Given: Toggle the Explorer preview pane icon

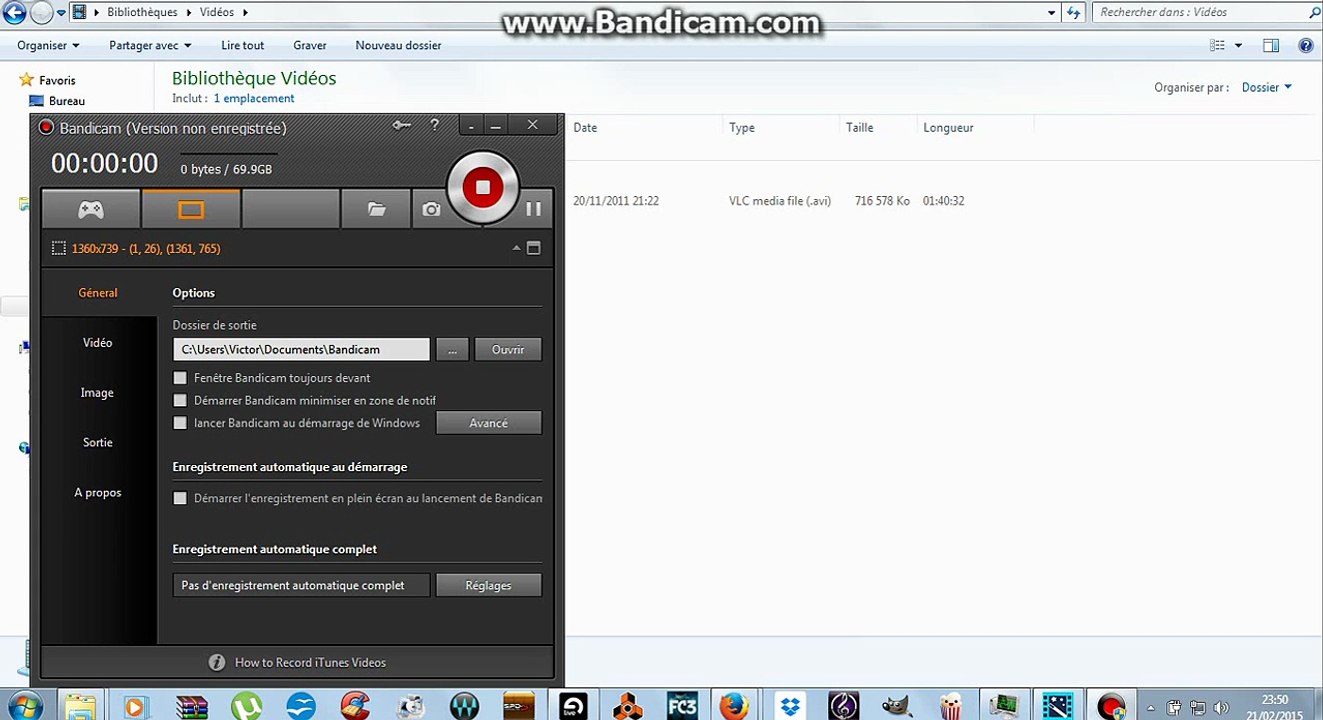Looking at the screenshot, I should 1271,45.
